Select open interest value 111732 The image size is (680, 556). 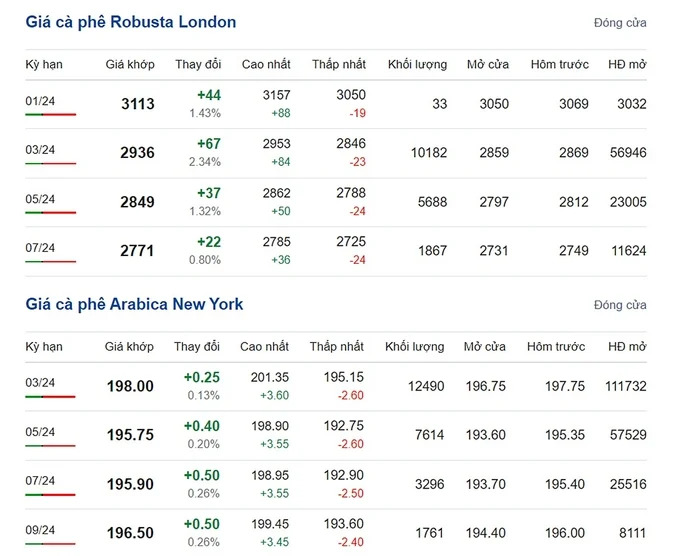coord(625,386)
